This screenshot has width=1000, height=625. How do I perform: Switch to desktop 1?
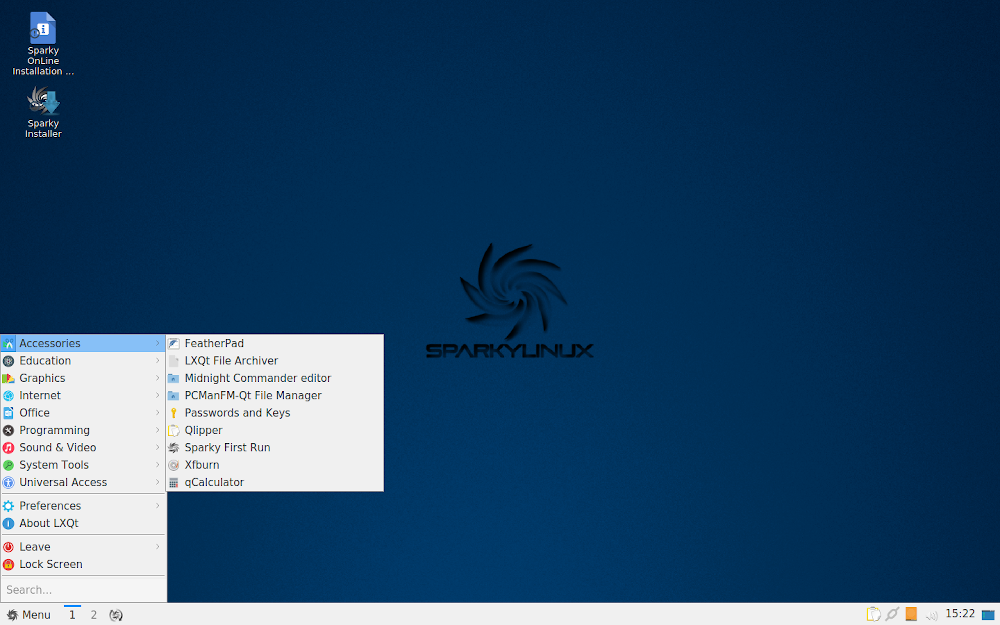pyautogui.click(x=72, y=615)
